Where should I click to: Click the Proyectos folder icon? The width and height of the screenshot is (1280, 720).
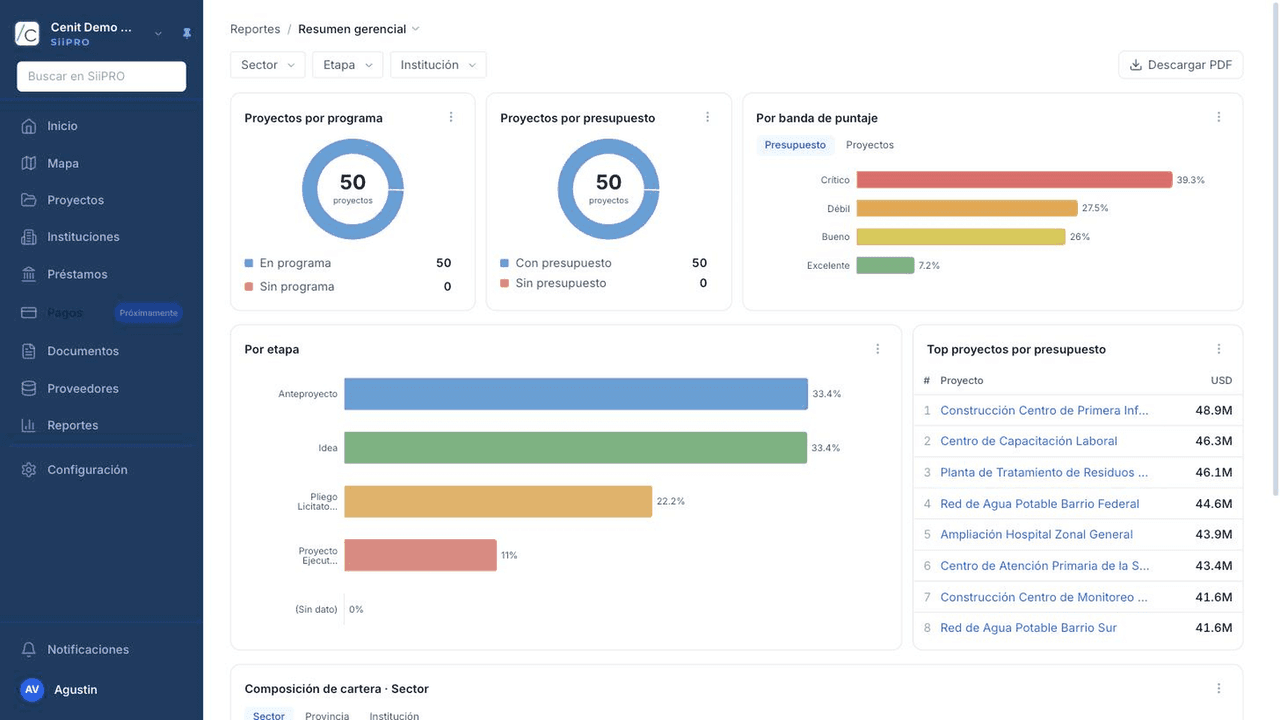[29, 200]
